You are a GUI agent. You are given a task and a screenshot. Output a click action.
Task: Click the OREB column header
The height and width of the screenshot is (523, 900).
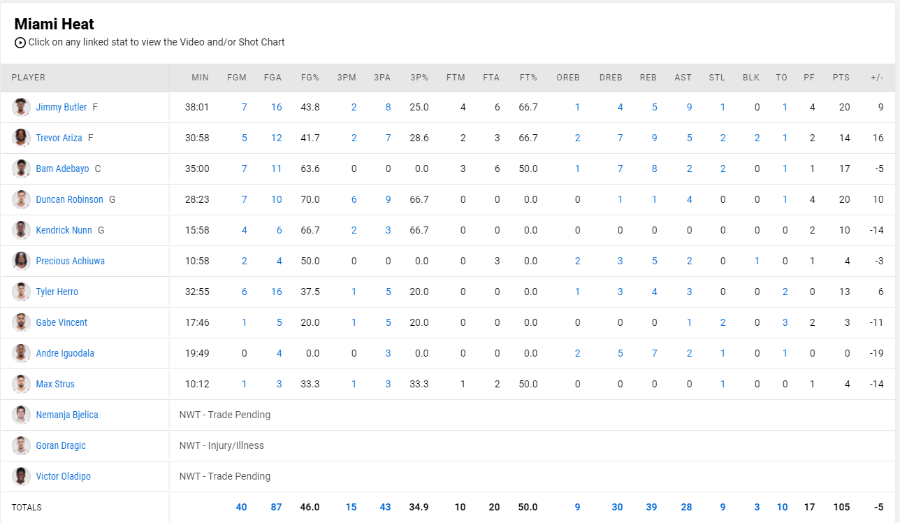(568, 77)
